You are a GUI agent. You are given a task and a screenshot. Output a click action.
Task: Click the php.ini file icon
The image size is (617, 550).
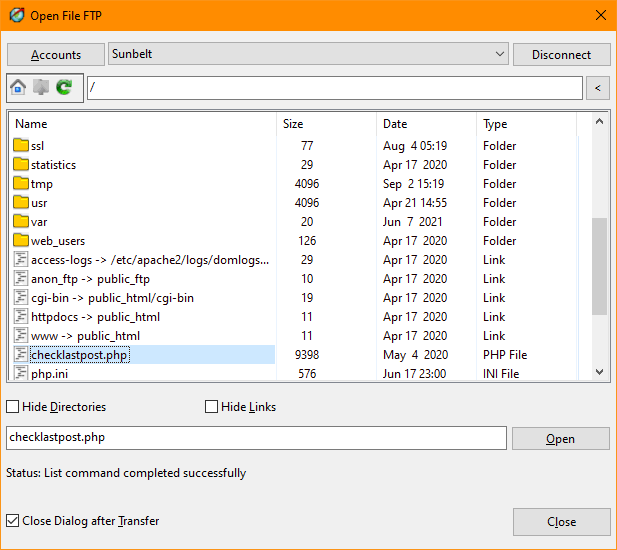point(21,373)
